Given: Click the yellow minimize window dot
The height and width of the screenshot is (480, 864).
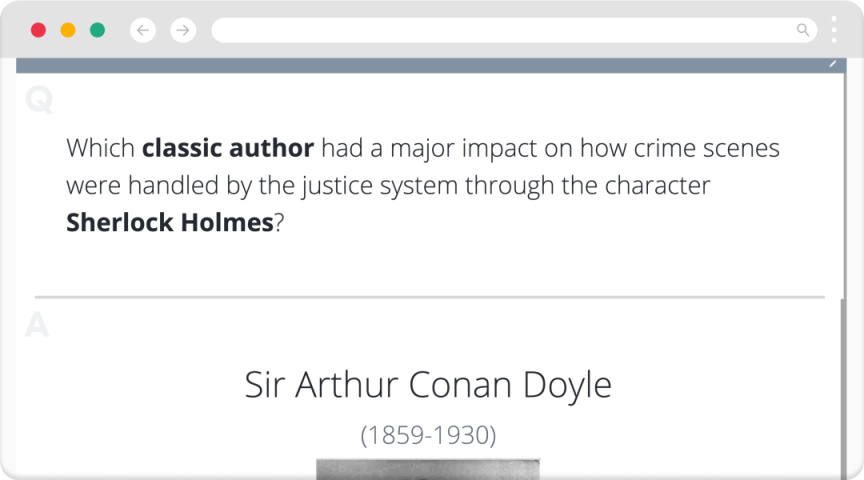Looking at the screenshot, I should (68, 30).
